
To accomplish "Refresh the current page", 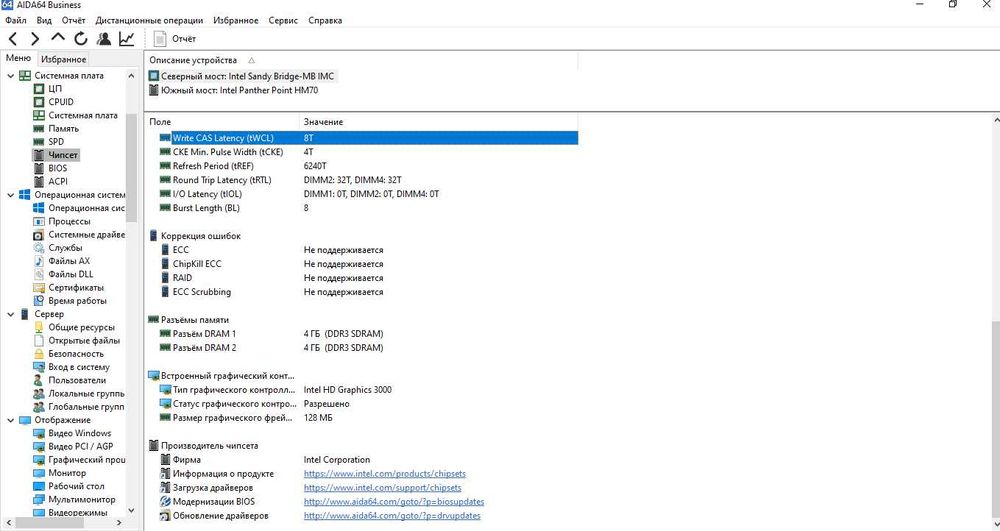I will point(80,39).
